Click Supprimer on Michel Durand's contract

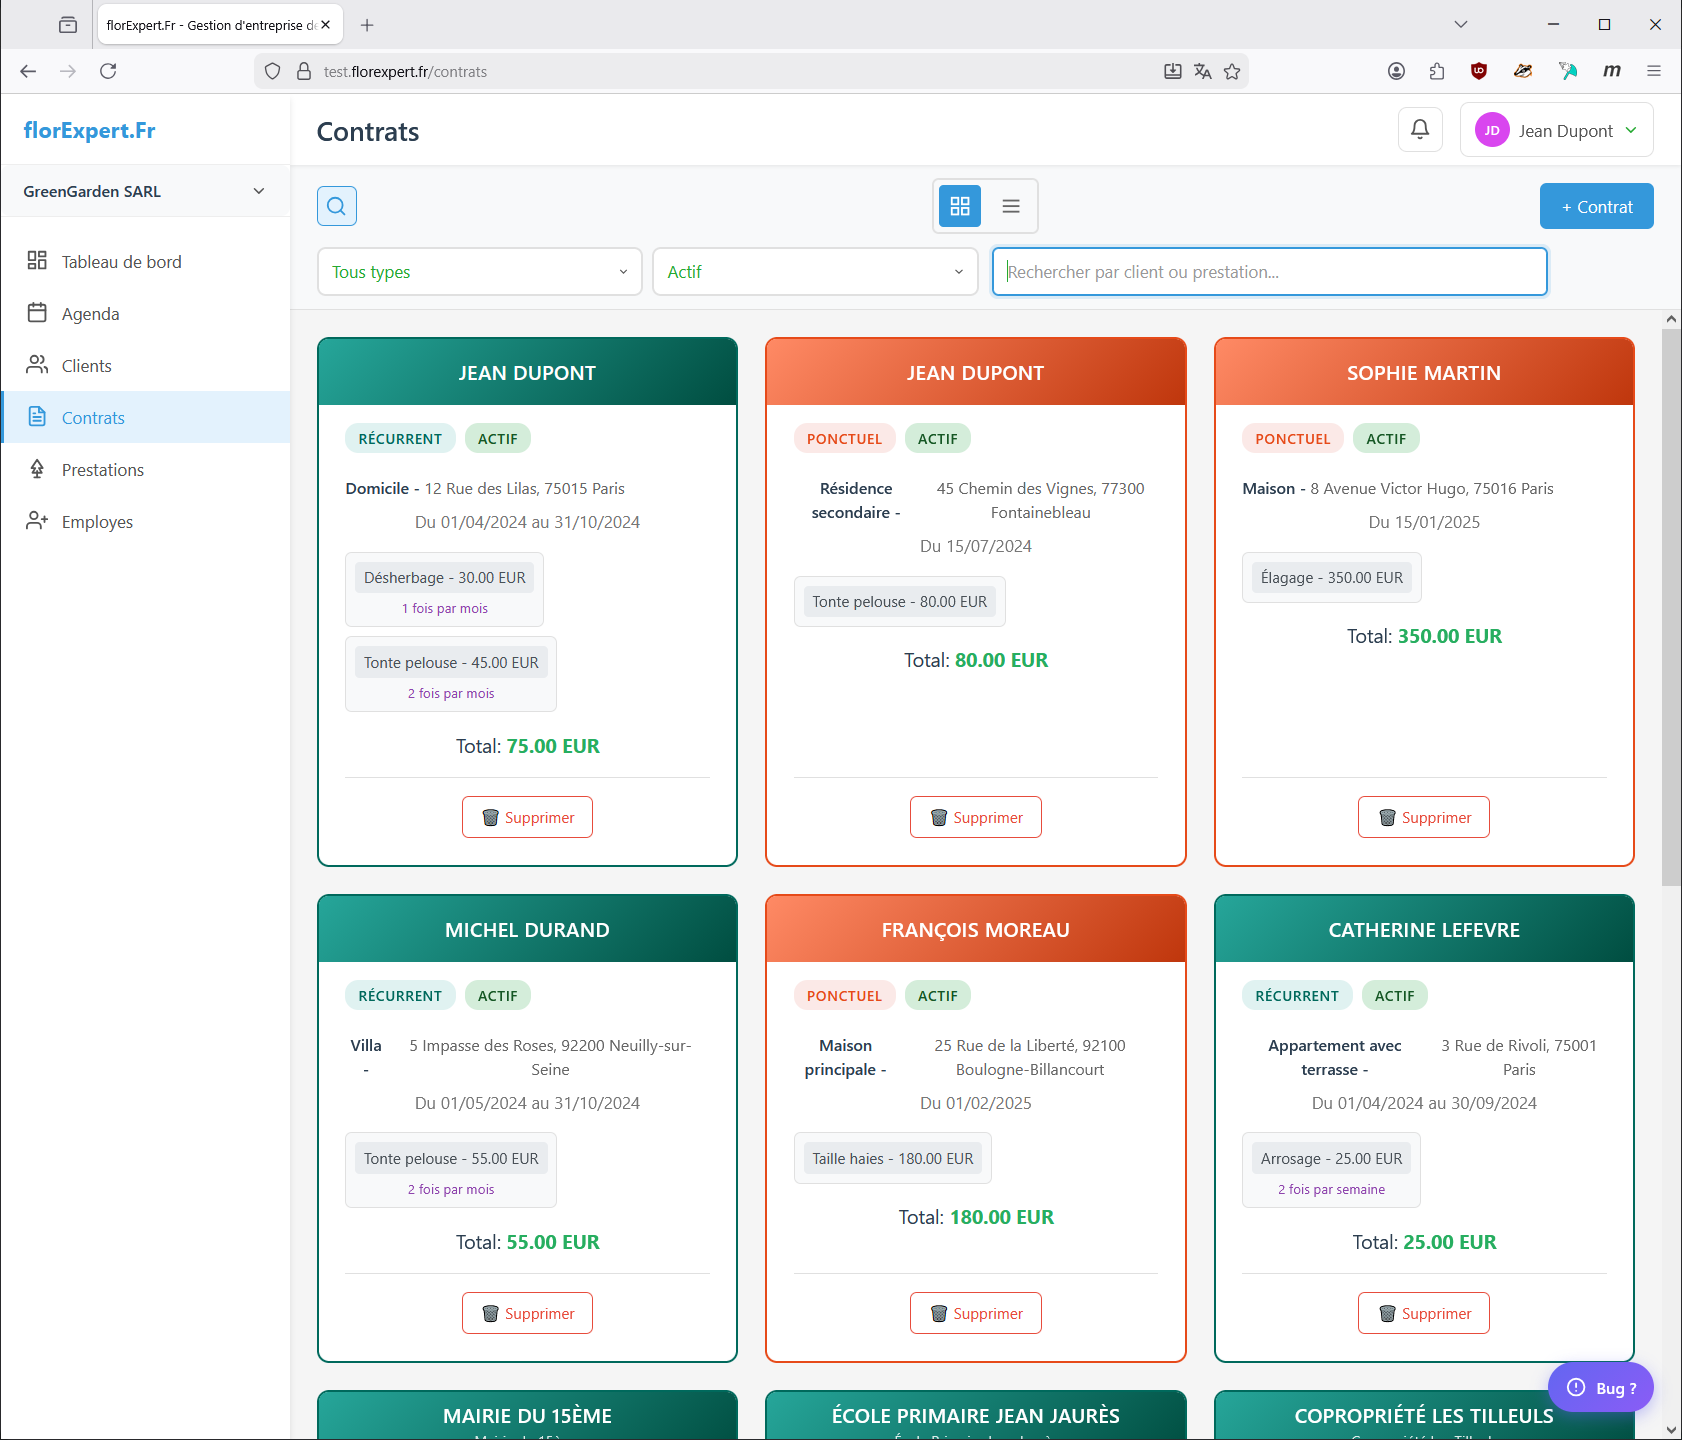527,1314
